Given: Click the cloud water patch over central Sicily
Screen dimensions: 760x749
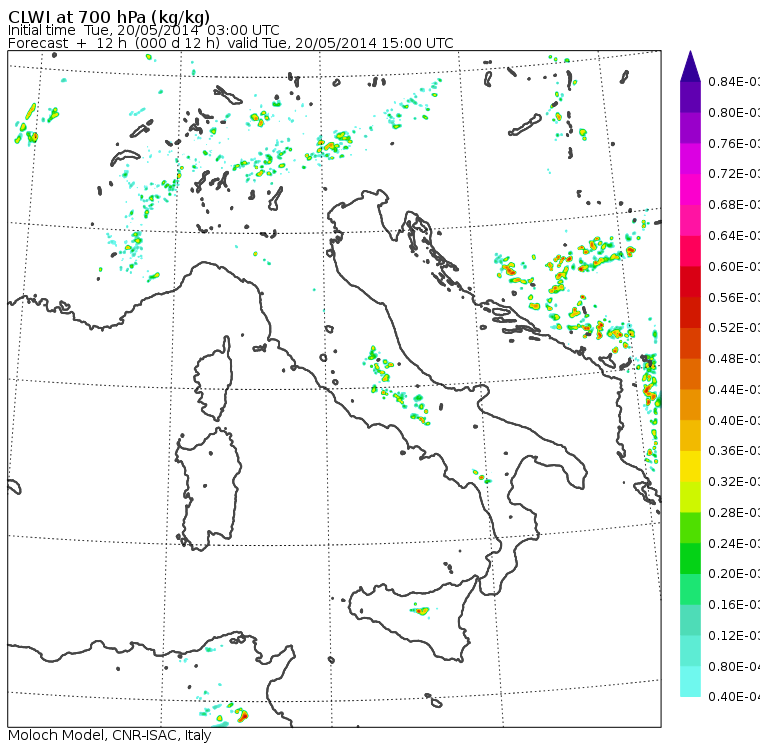Looking at the screenshot, I should pos(421,611).
